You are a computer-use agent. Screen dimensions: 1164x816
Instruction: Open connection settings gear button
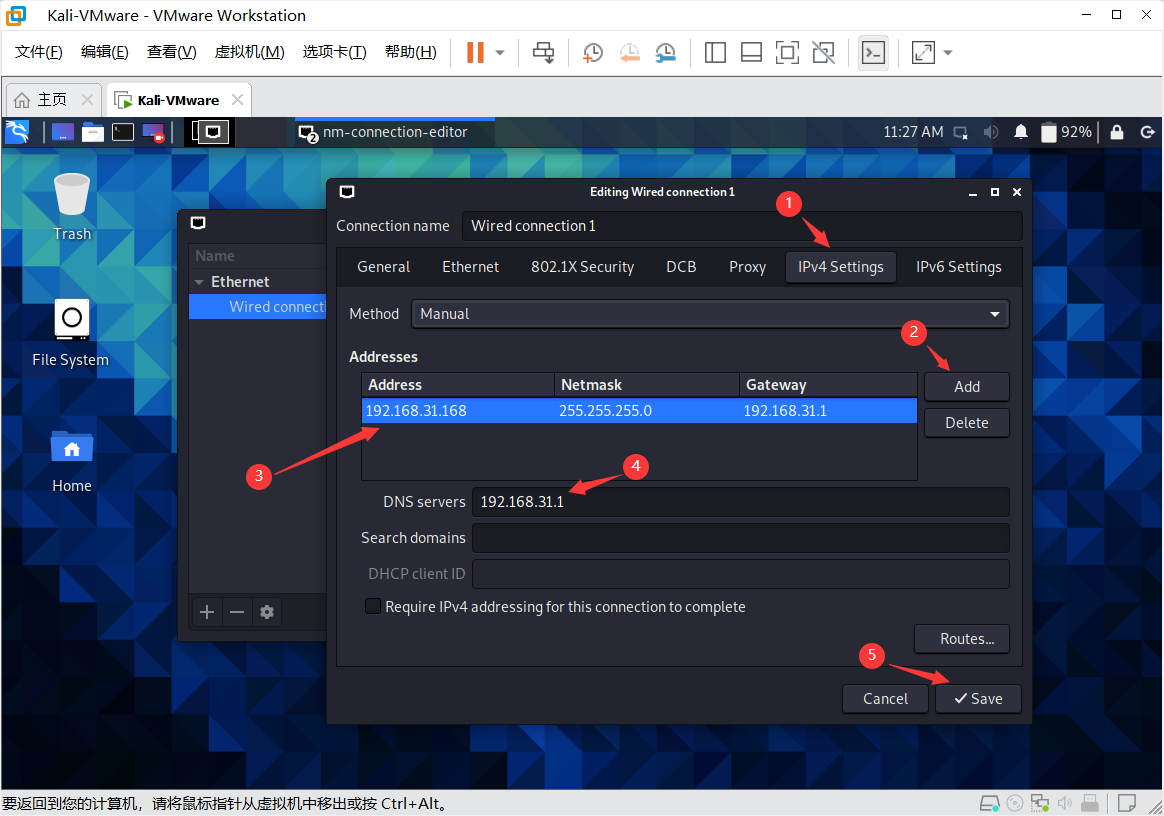267,612
